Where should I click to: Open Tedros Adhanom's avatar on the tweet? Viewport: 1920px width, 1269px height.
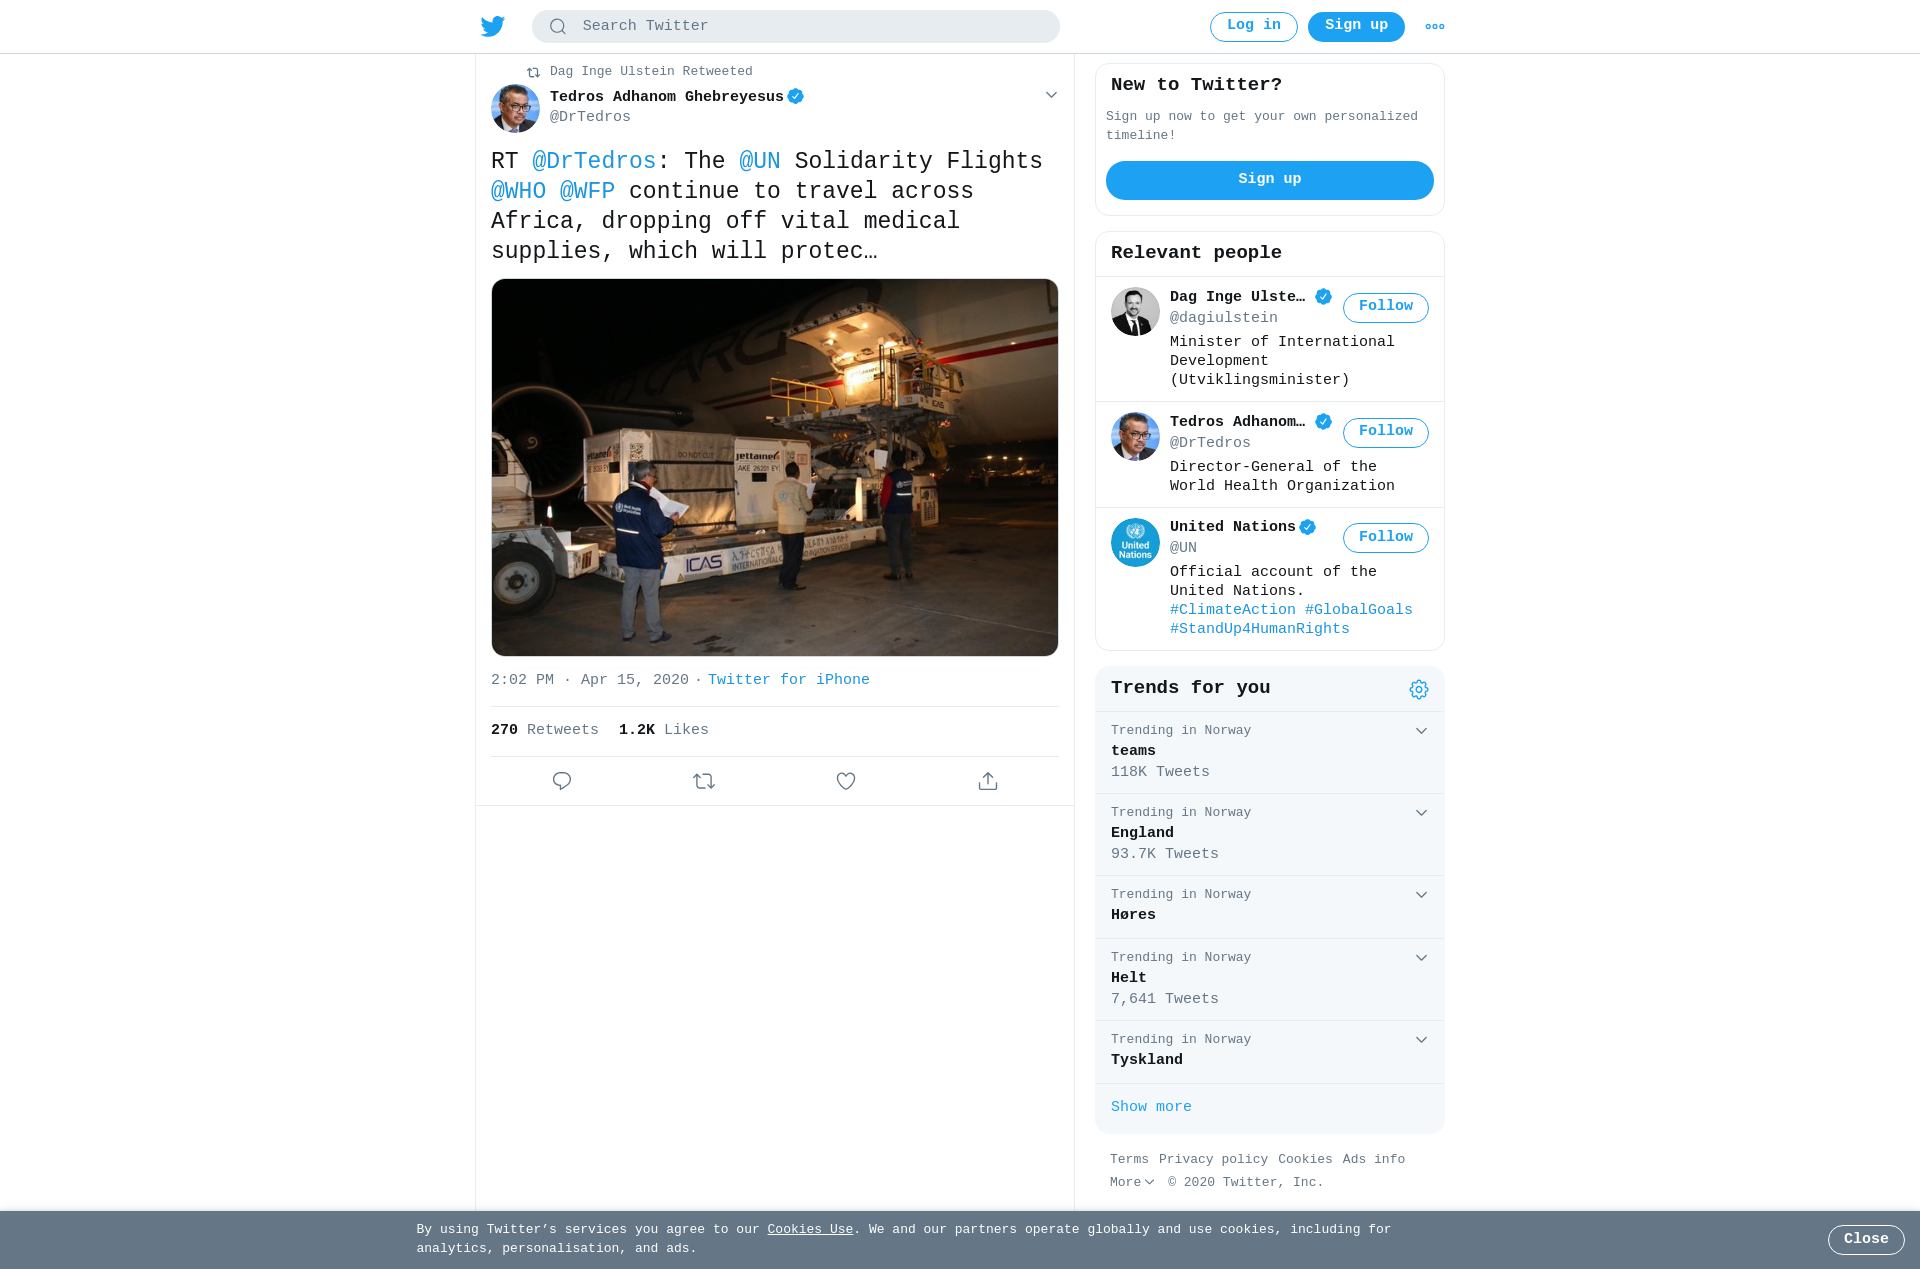[515, 108]
